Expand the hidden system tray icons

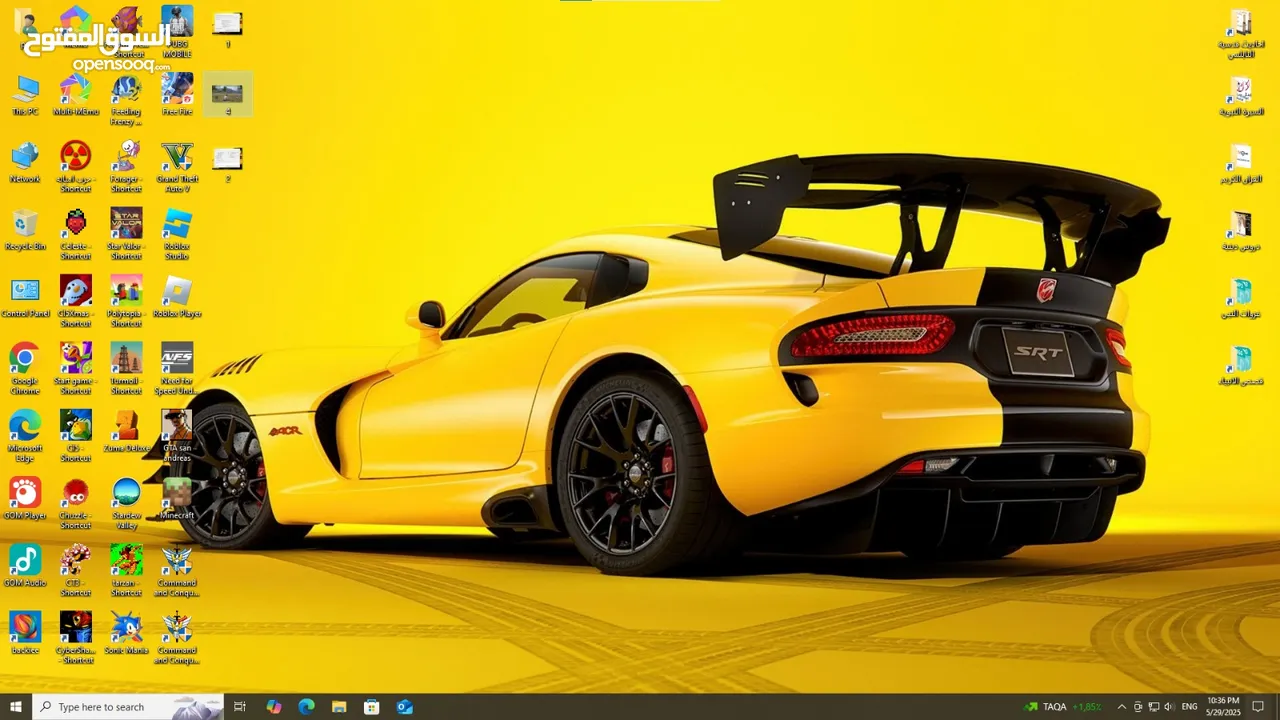click(x=1121, y=707)
